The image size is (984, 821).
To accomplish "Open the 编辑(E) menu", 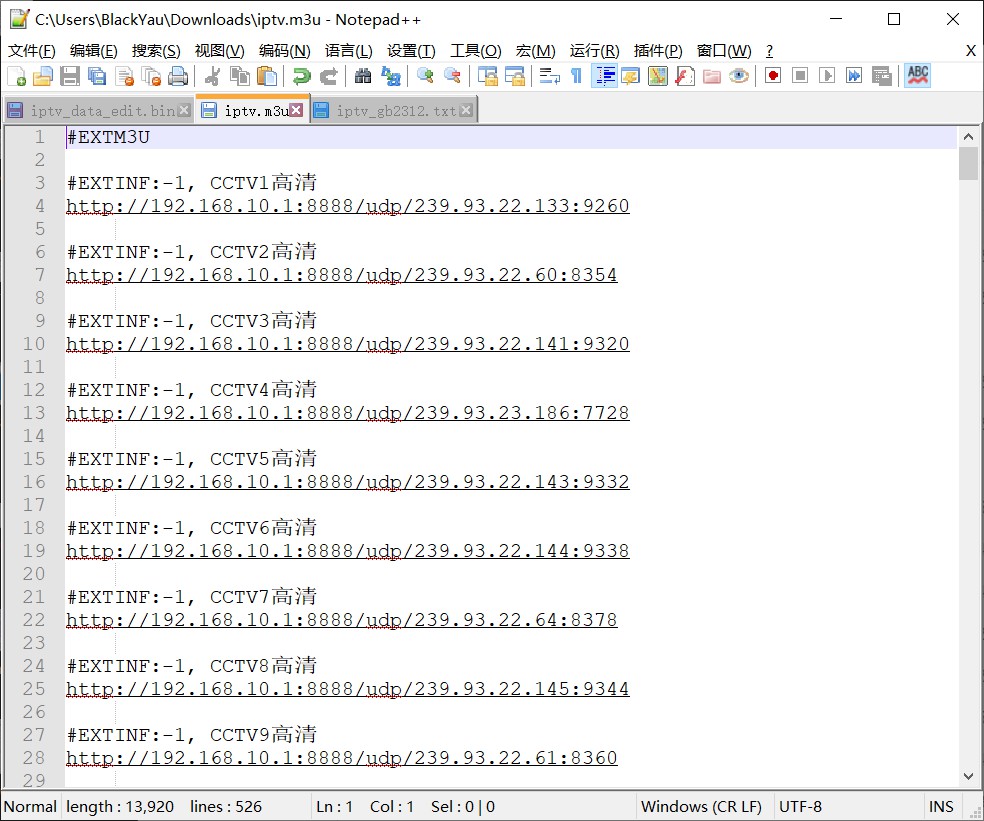I will point(94,51).
